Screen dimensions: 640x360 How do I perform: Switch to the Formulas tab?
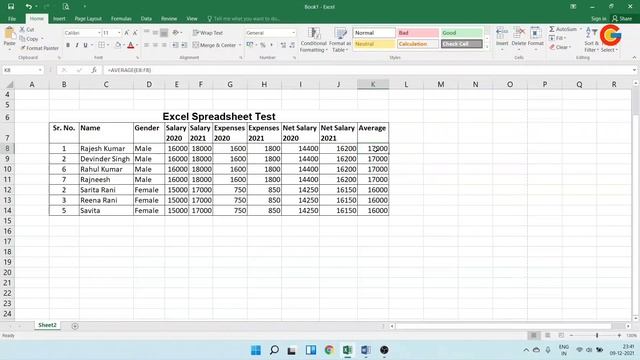[121, 19]
